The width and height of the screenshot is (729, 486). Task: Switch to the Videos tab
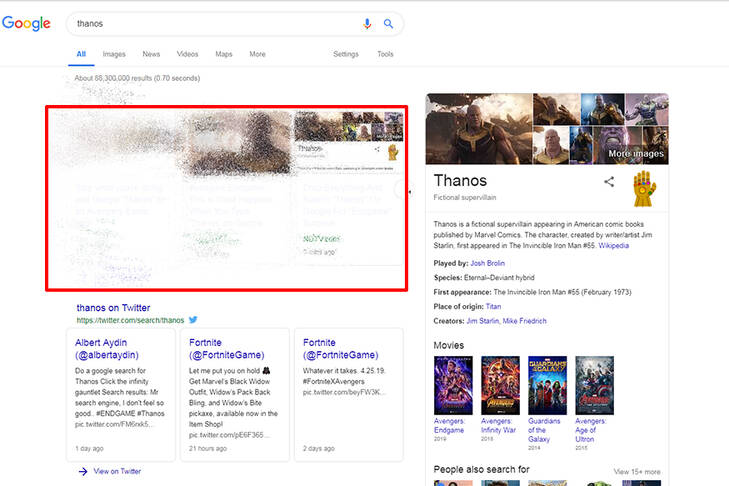coord(187,54)
